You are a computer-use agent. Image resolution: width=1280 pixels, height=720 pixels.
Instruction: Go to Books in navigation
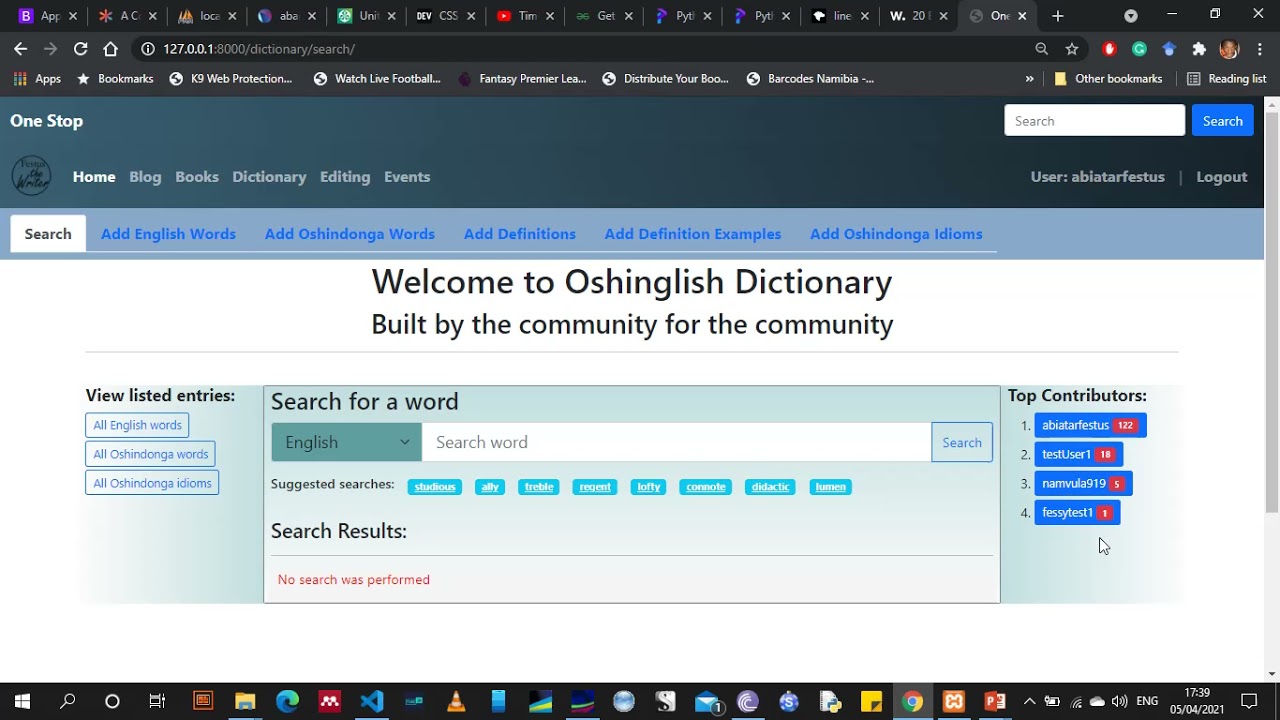click(x=197, y=177)
